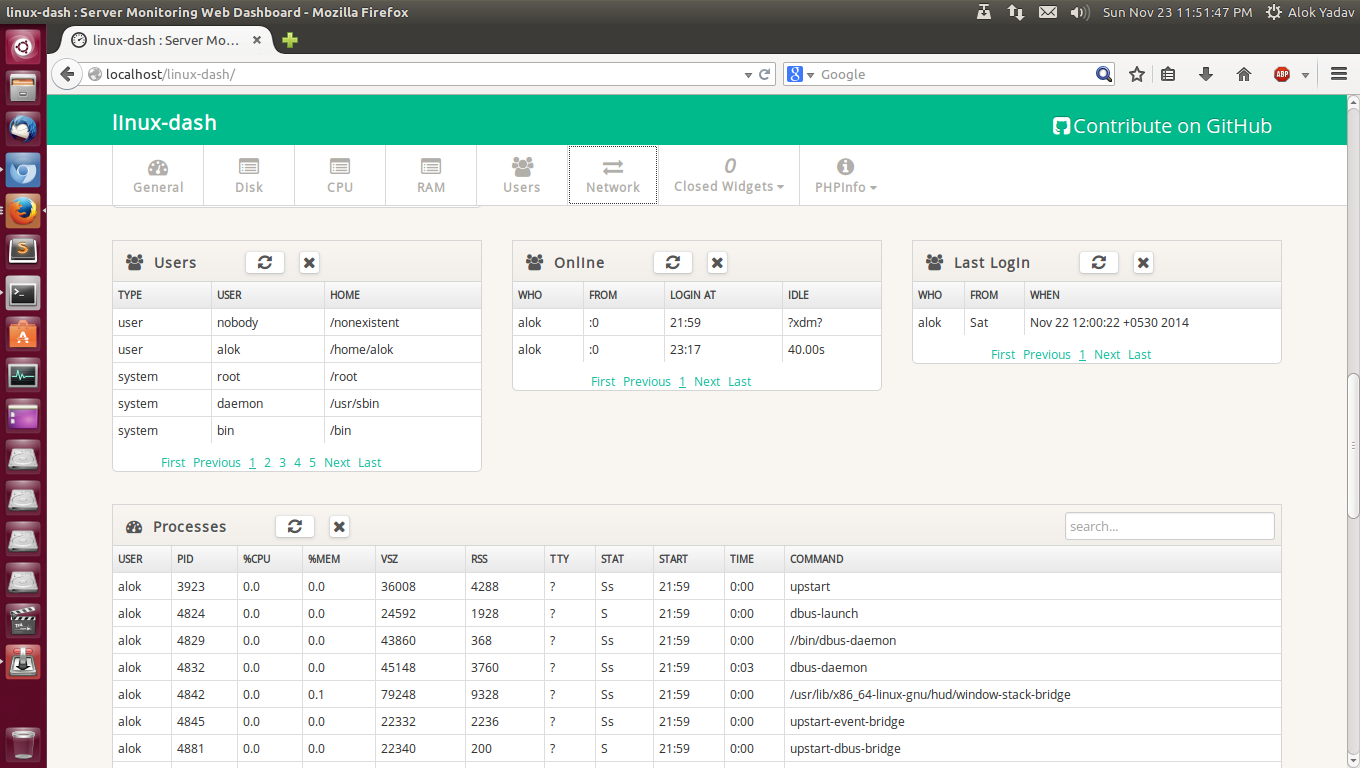
Task: Click the Firefox home icon
Action: 1244,74
